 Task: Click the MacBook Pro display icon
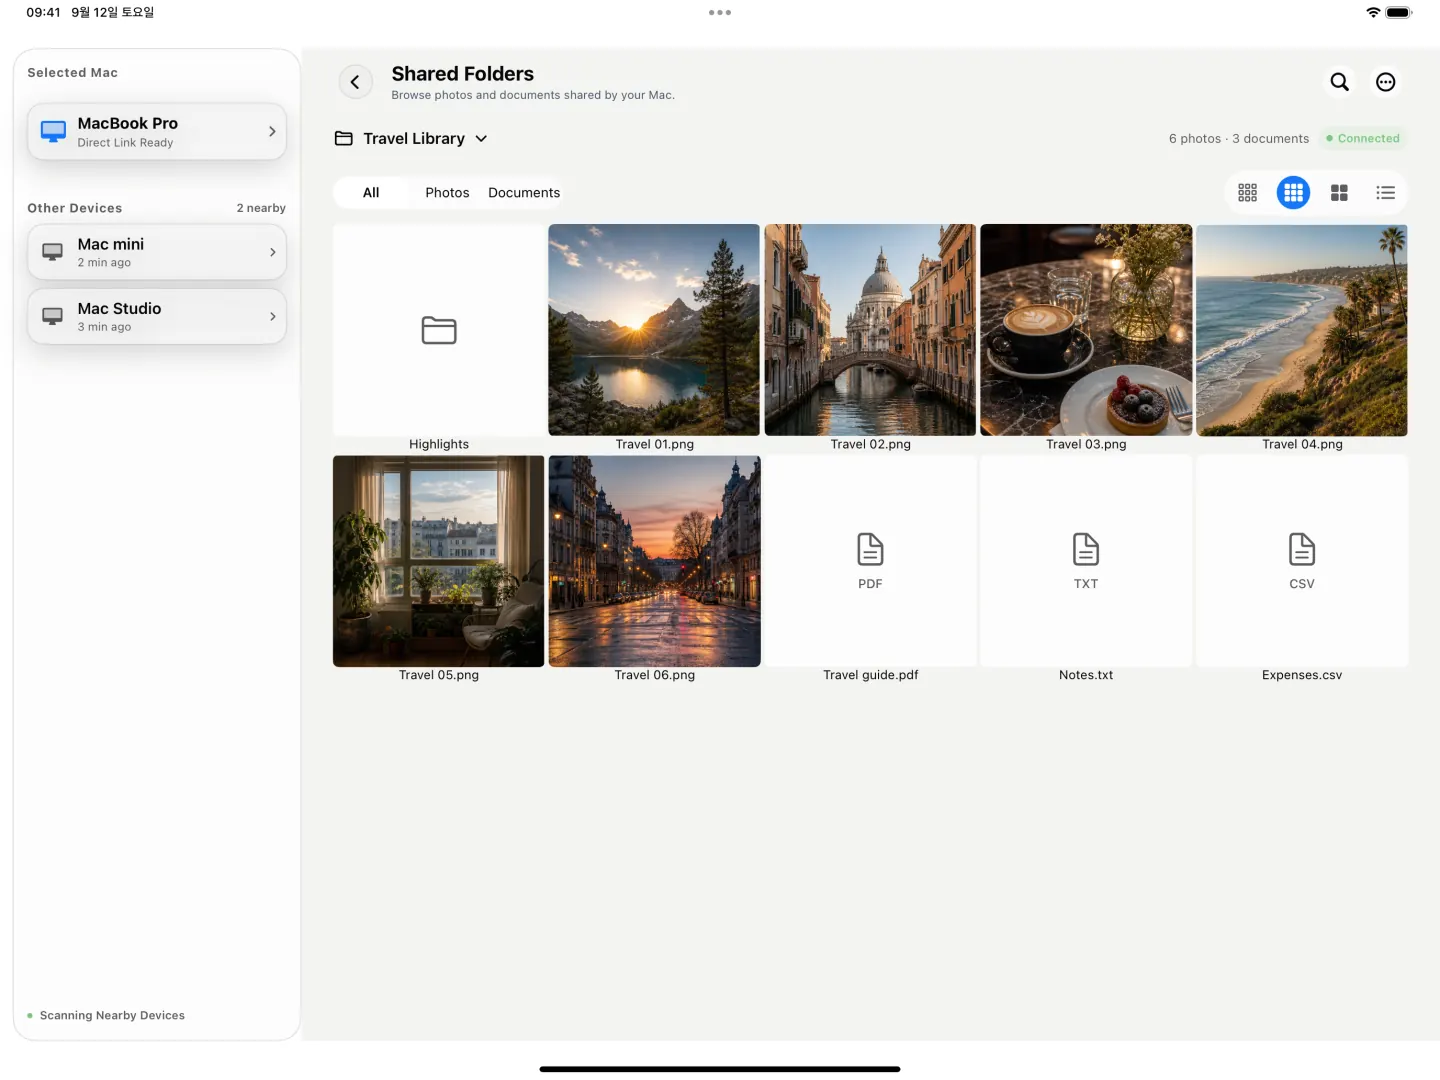click(53, 132)
